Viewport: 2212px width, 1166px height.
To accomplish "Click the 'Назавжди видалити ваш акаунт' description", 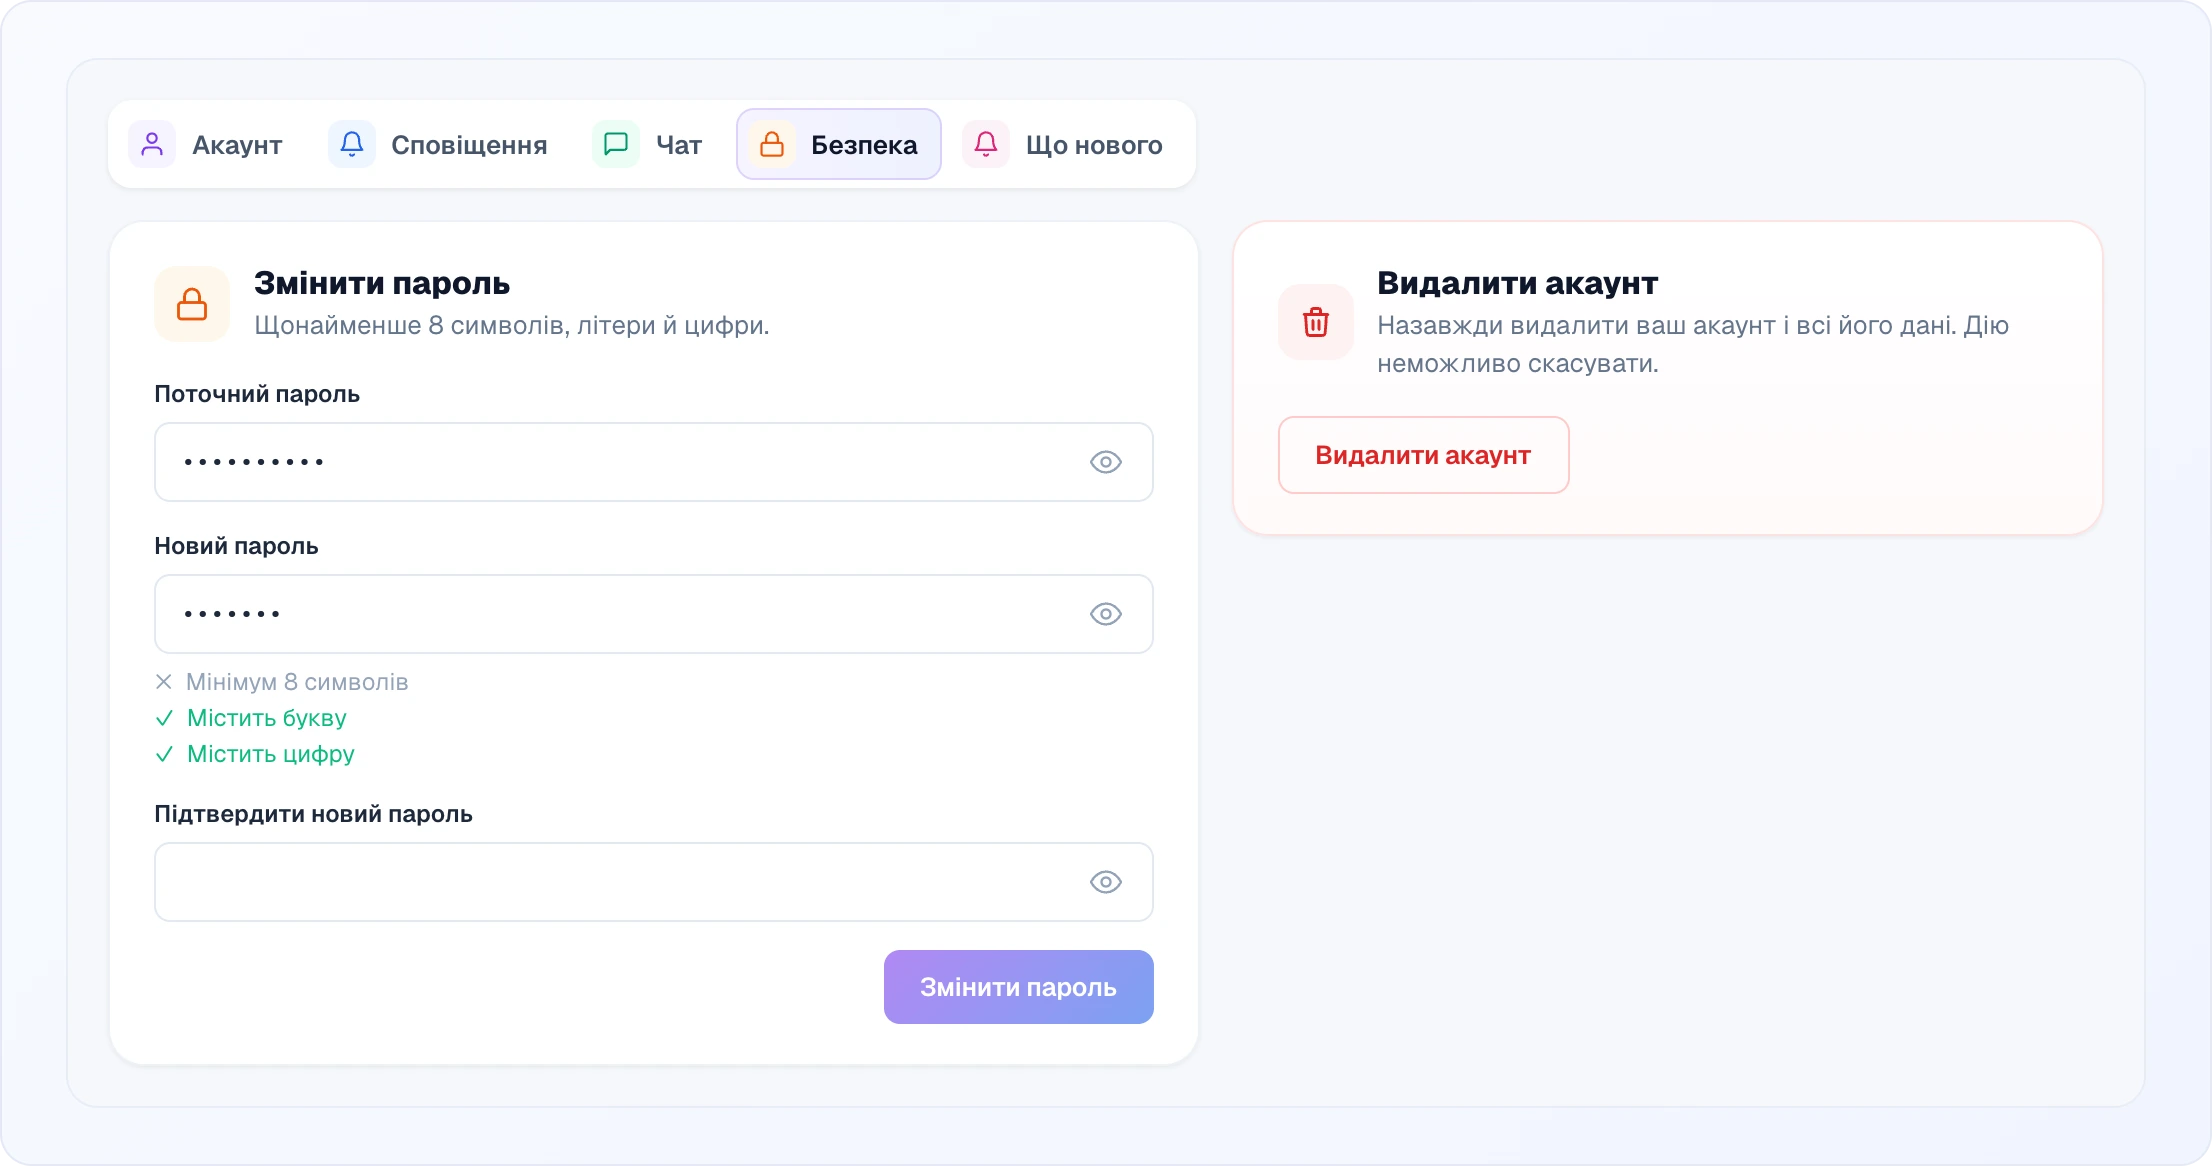I will (x=1693, y=344).
